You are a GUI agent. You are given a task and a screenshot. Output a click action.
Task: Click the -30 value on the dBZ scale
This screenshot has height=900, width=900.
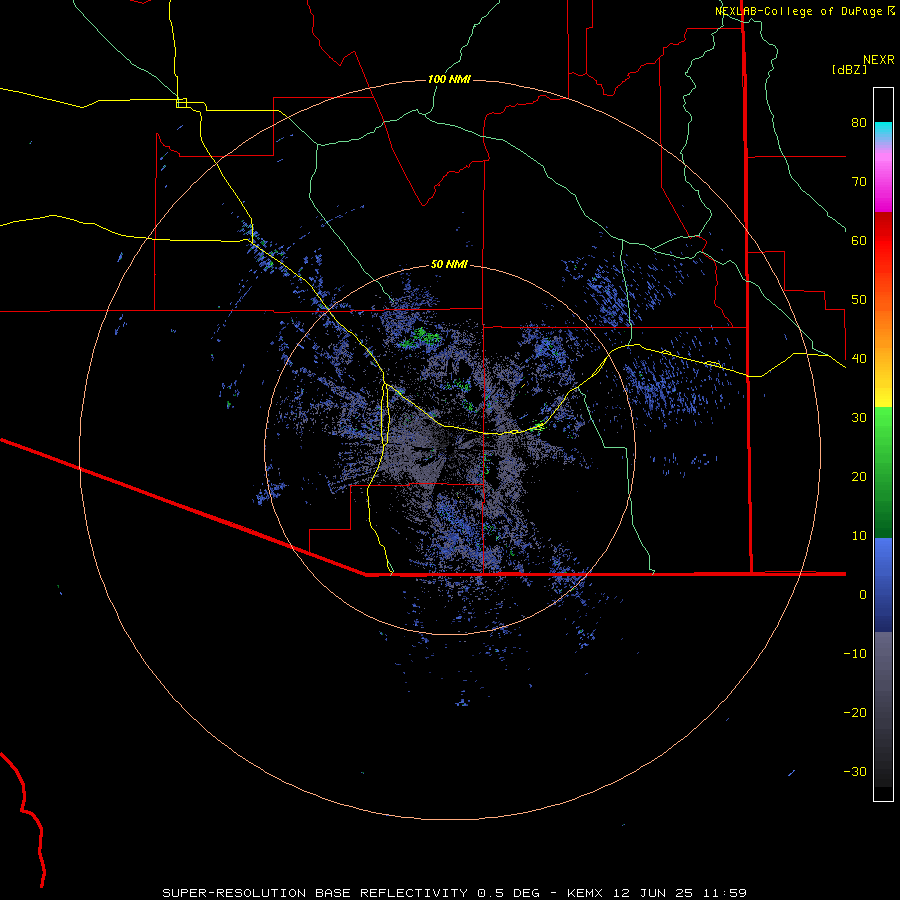(855, 771)
